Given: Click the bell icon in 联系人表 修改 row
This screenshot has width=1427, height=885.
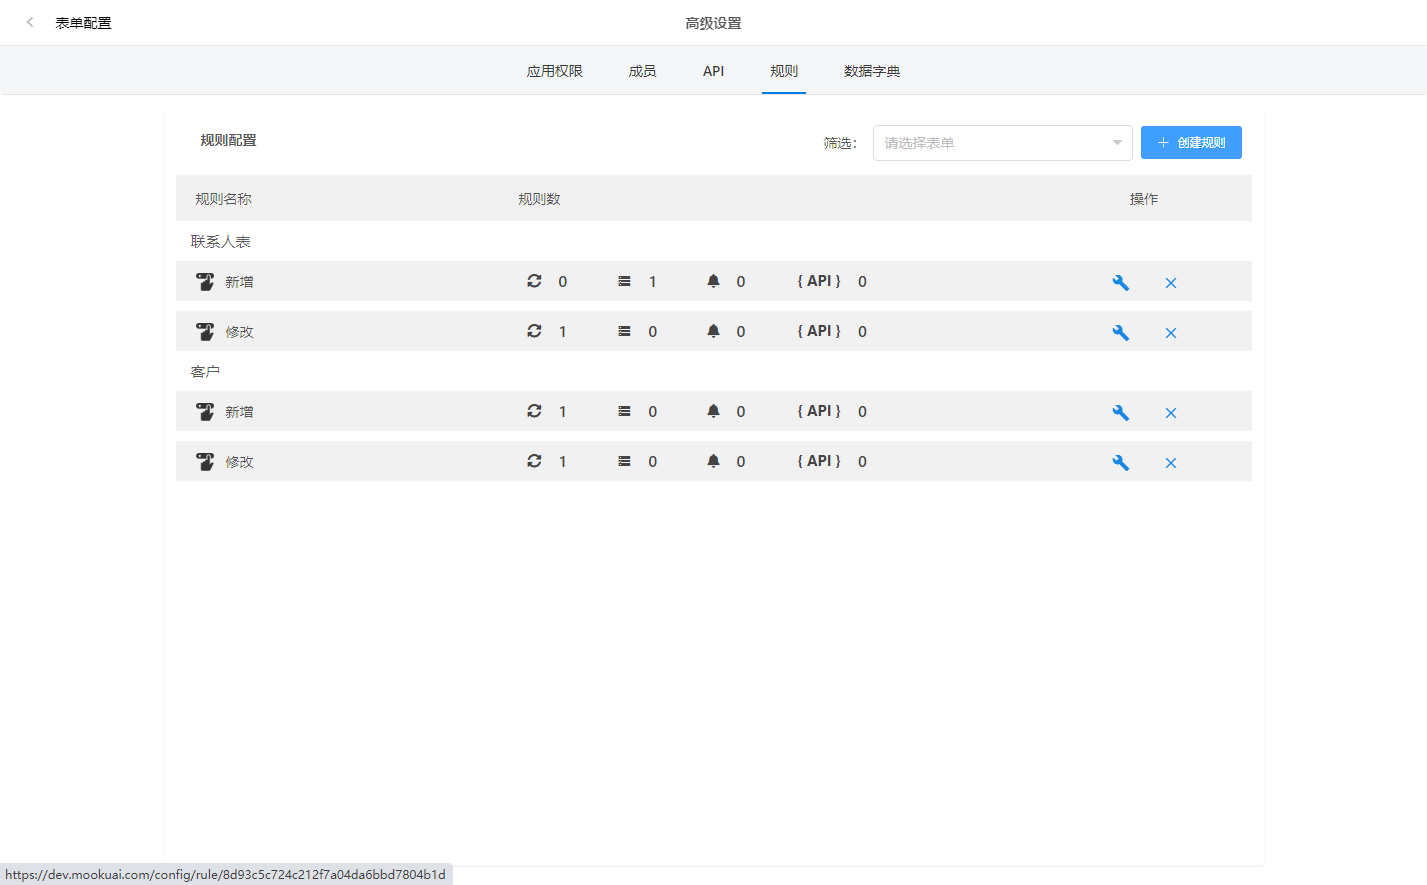Looking at the screenshot, I should [x=713, y=331].
